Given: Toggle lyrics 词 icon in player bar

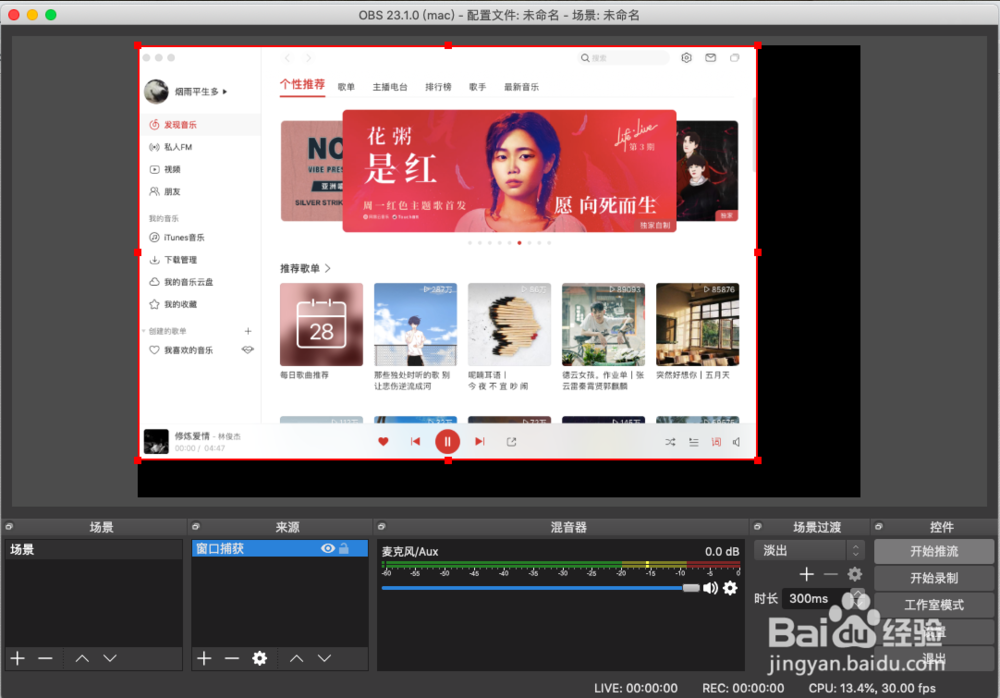Looking at the screenshot, I should [716, 442].
